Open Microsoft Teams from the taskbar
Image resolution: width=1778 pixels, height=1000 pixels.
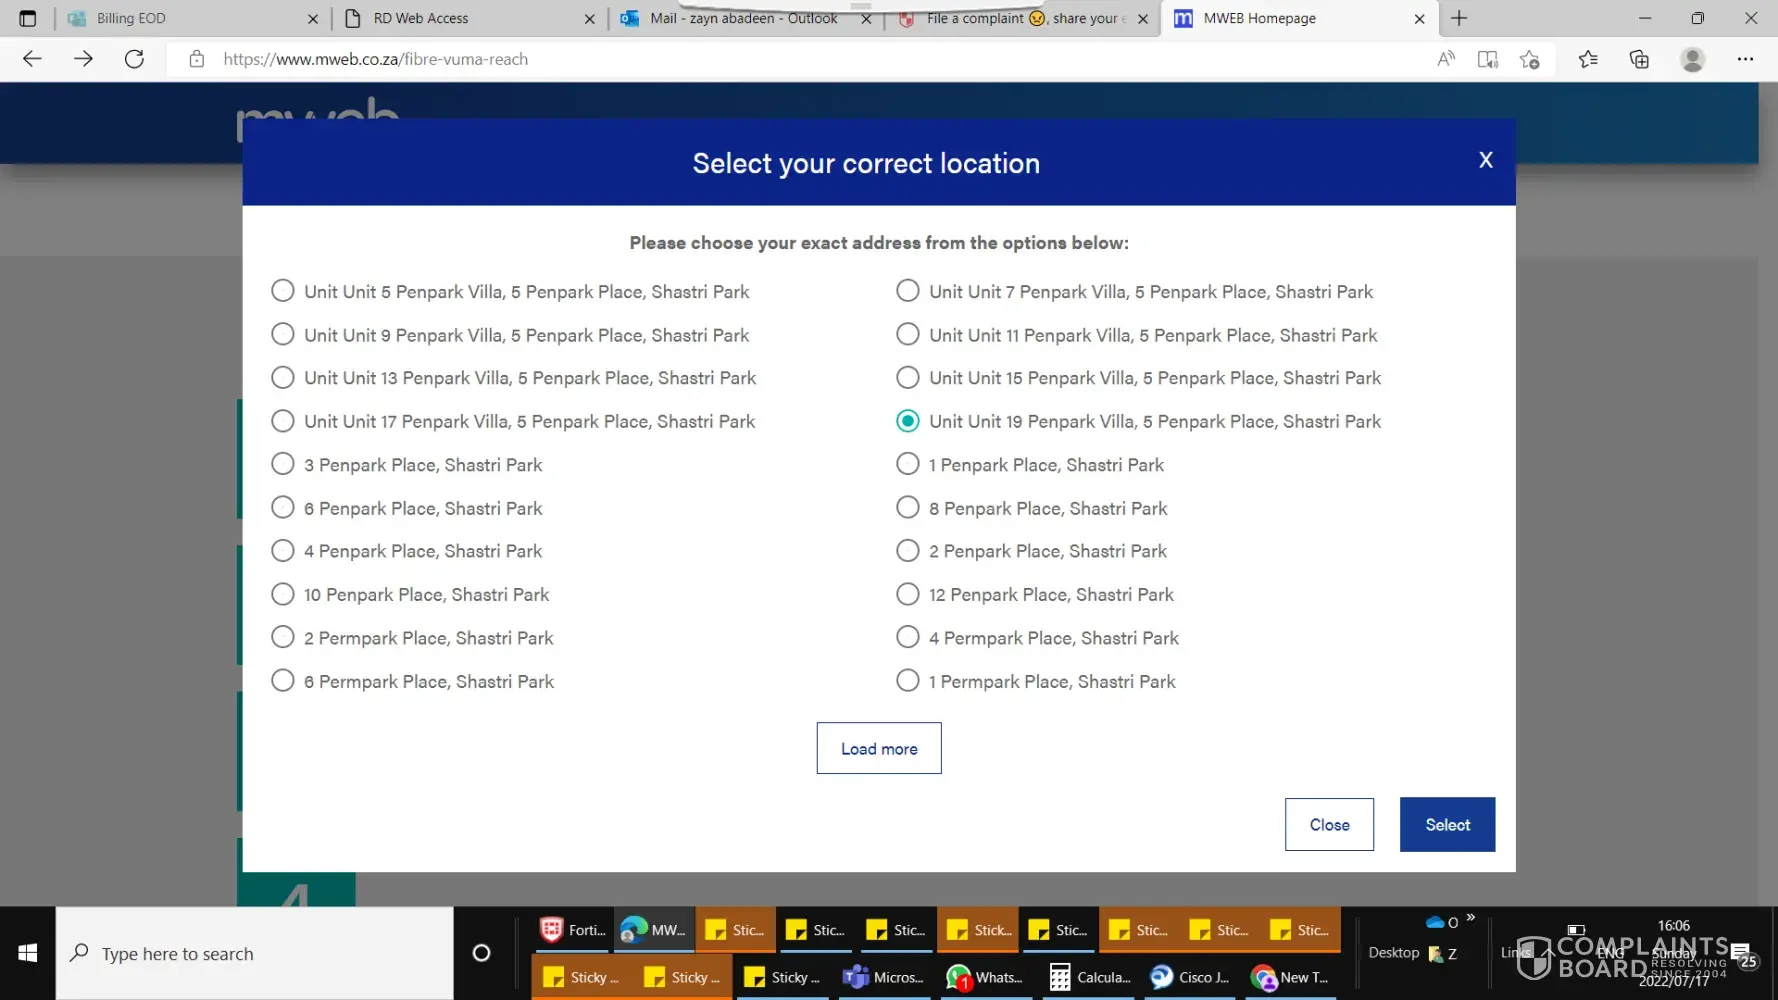[884, 977]
